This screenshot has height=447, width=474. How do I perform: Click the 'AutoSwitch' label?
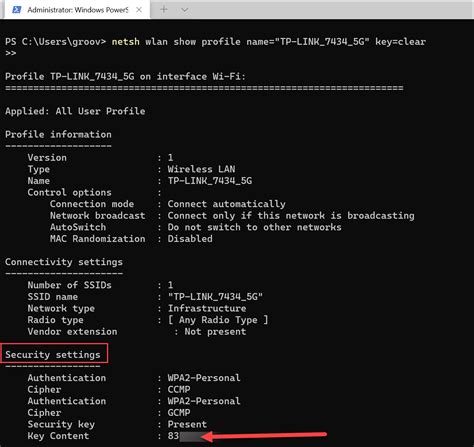point(78,227)
